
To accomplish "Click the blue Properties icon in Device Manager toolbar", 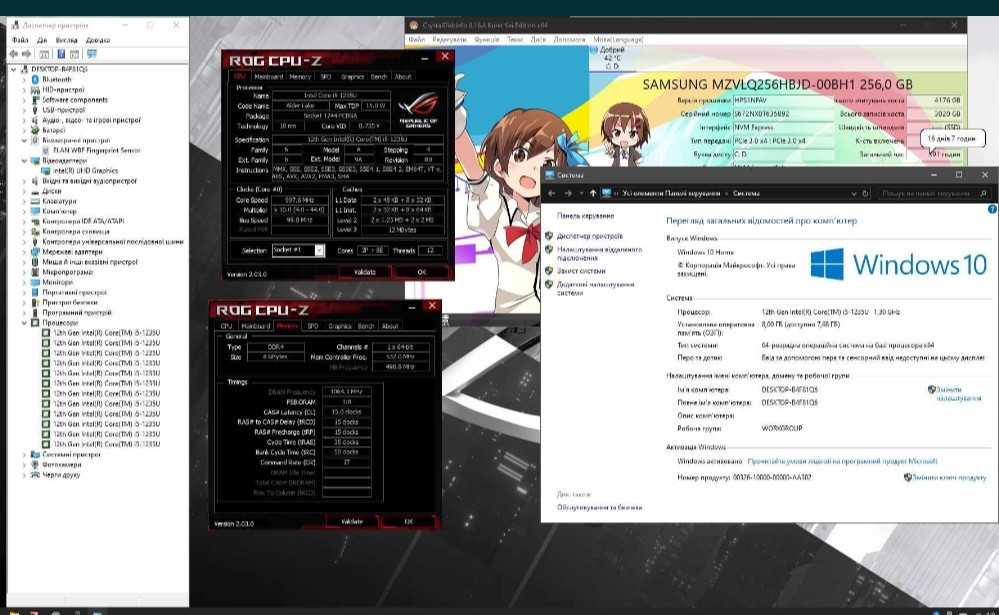I will (60, 53).
